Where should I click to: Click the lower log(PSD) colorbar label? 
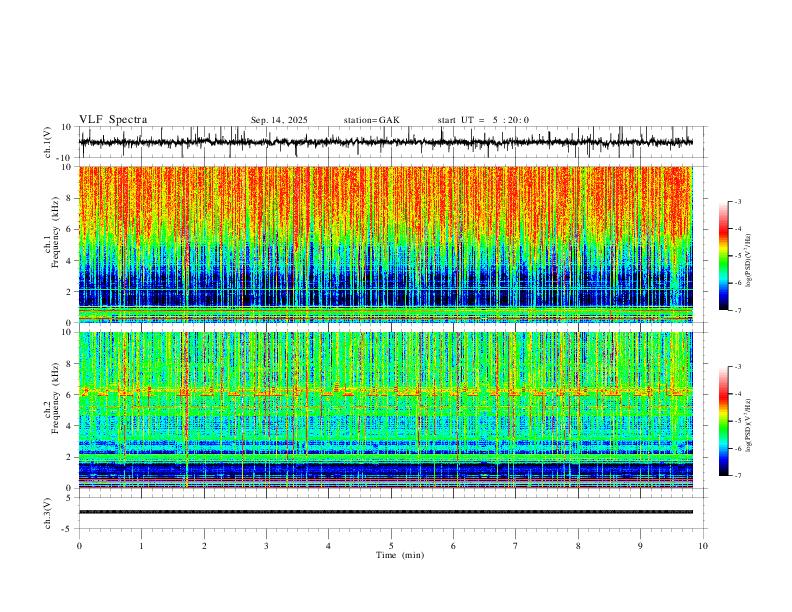click(x=748, y=425)
